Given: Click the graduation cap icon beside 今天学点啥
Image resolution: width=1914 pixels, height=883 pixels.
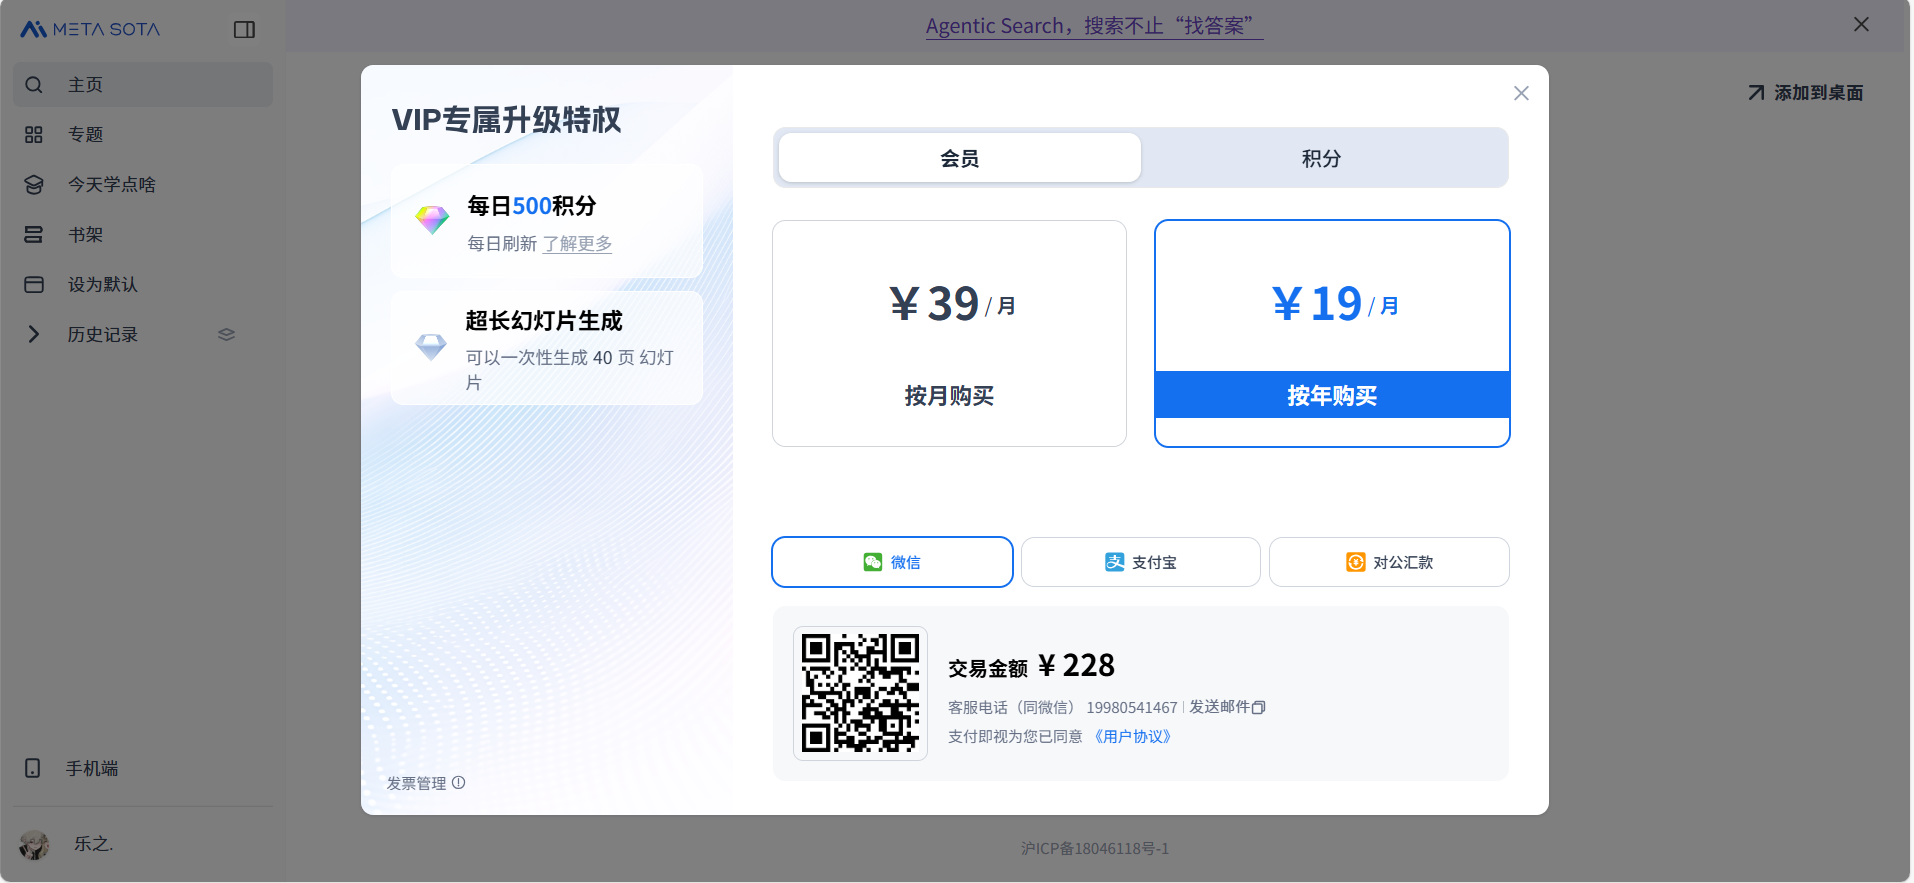Looking at the screenshot, I should [34, 185].
